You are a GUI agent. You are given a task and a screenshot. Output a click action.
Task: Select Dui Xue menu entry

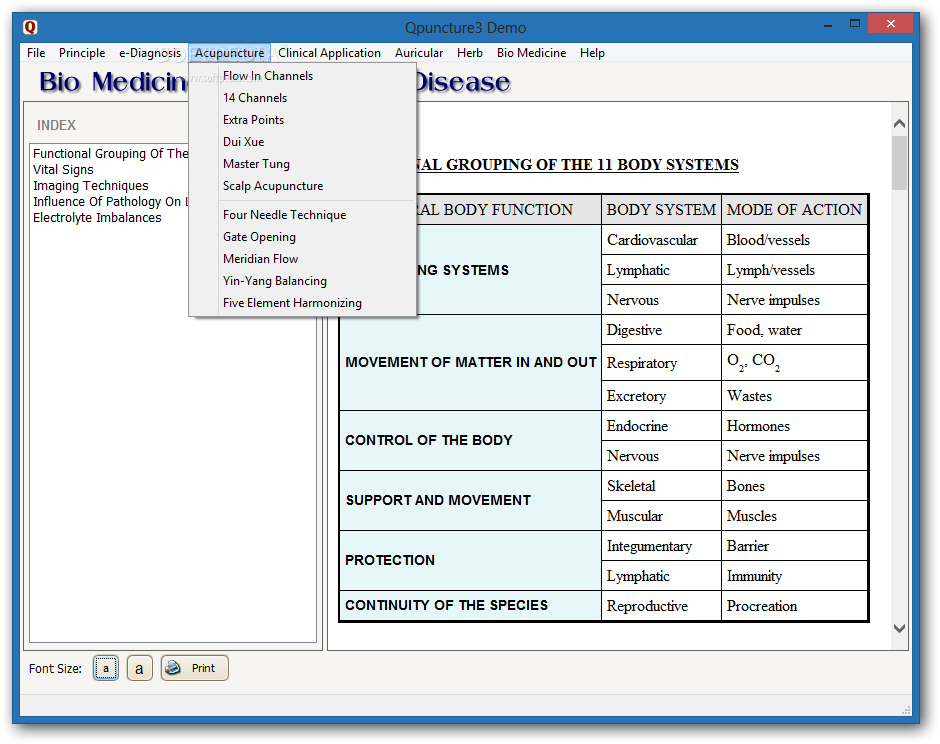[303, 142]
